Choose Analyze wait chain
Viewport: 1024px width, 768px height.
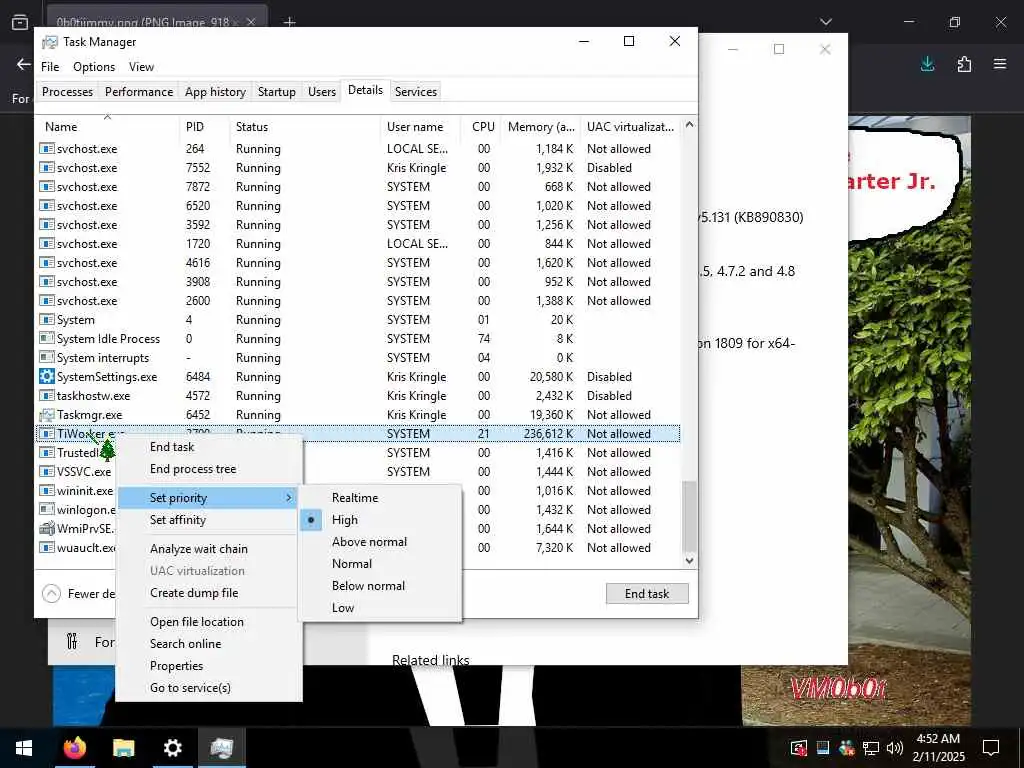pos(209,549)
